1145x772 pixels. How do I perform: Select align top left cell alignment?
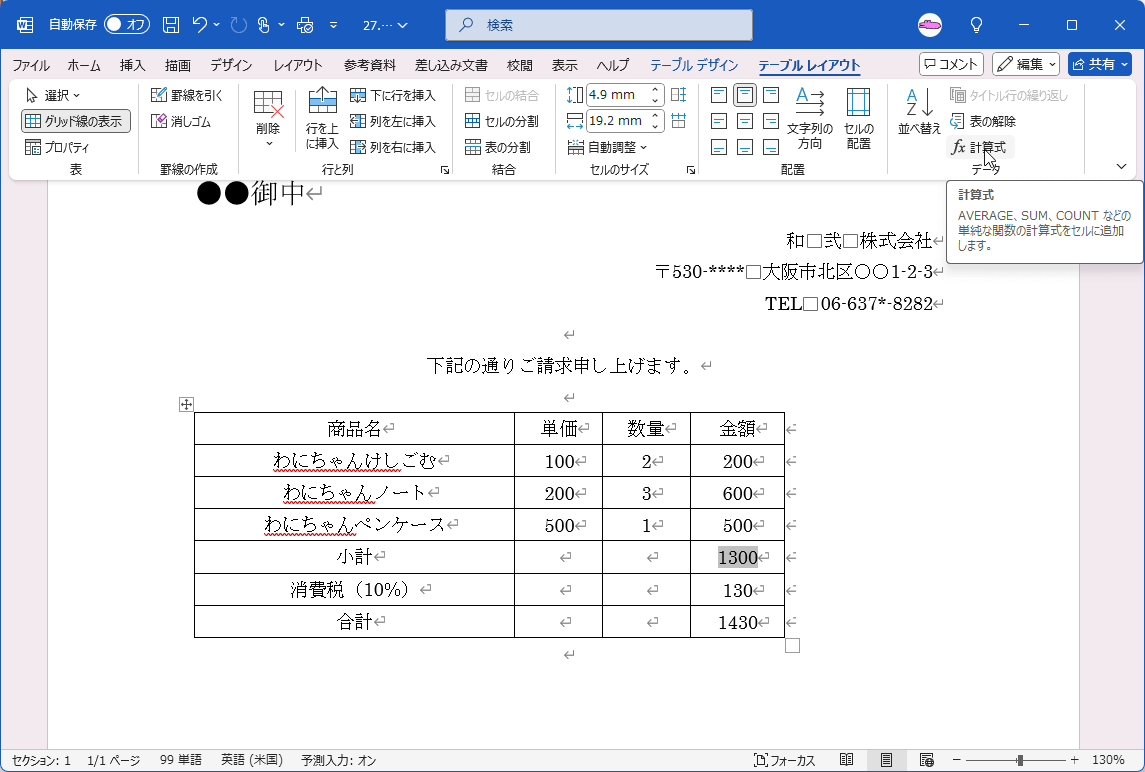719,95
